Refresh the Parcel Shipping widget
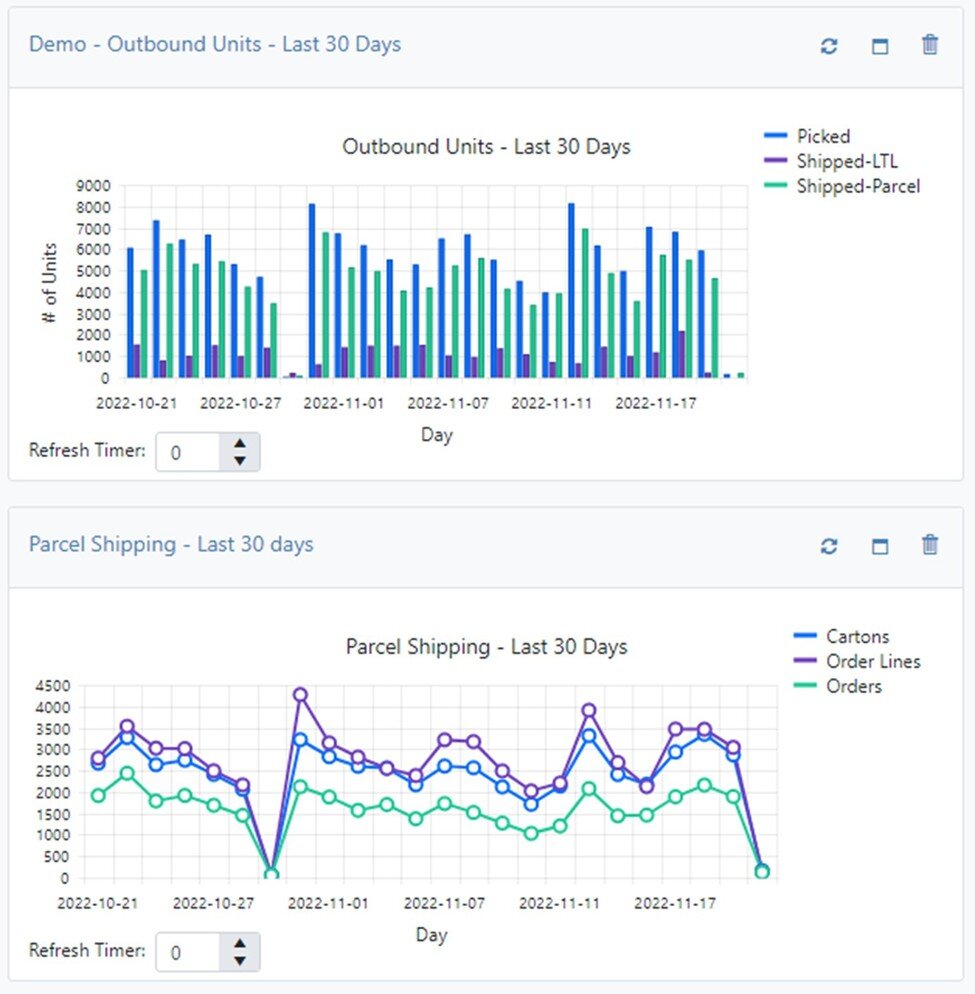The height and width of the screenshot is (994, 975). pos(829,546)
